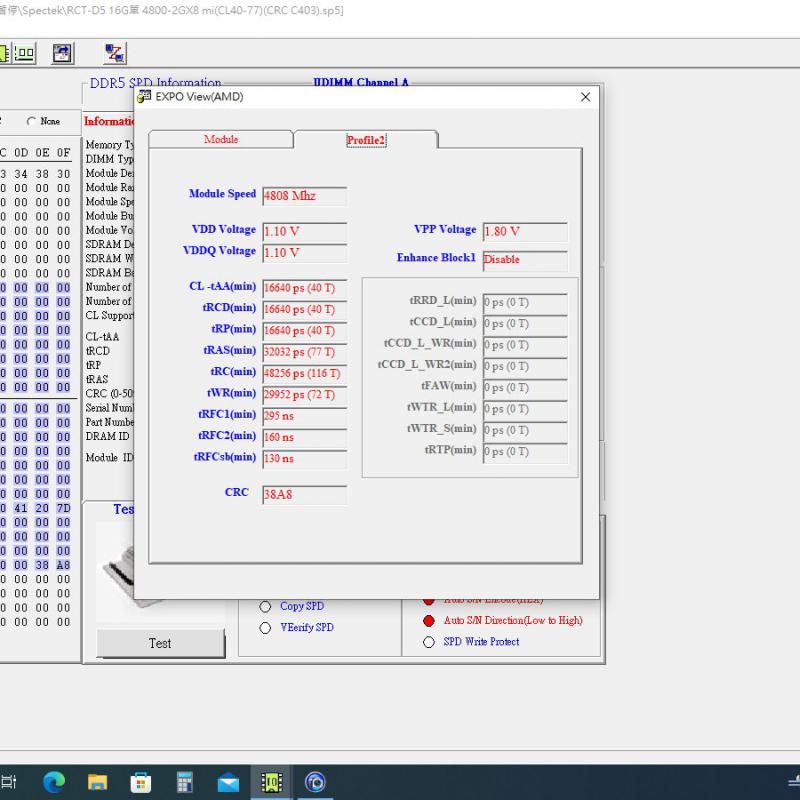This screenshot has width=800, height=800.
Task: Click the tRP(min) value field
Action: (305, 331)
